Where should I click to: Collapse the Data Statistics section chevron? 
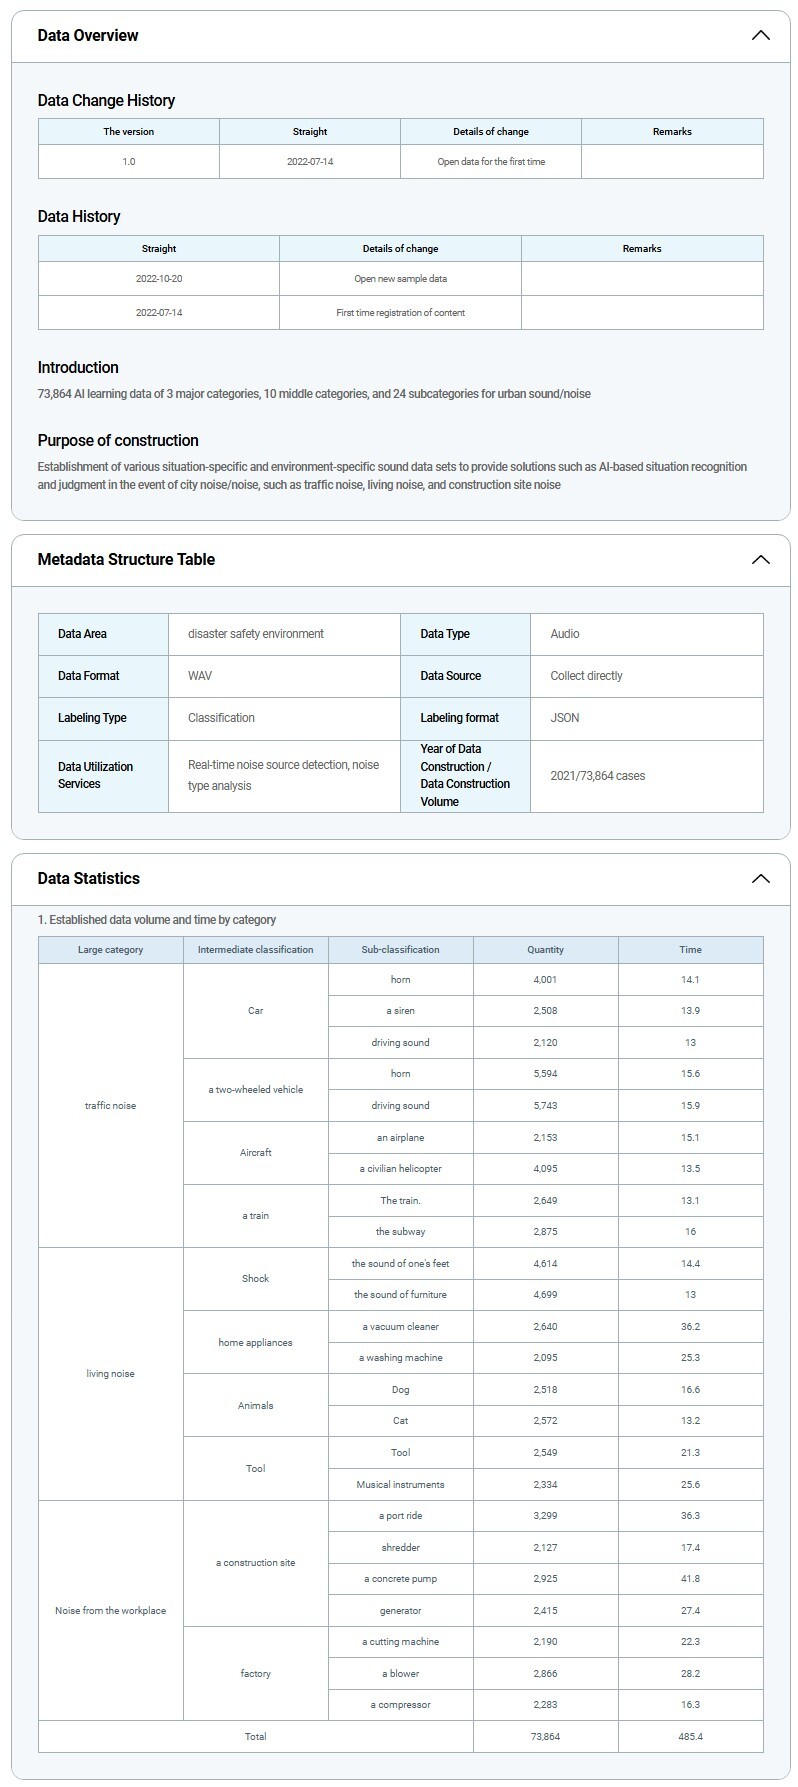pos(760,879)
